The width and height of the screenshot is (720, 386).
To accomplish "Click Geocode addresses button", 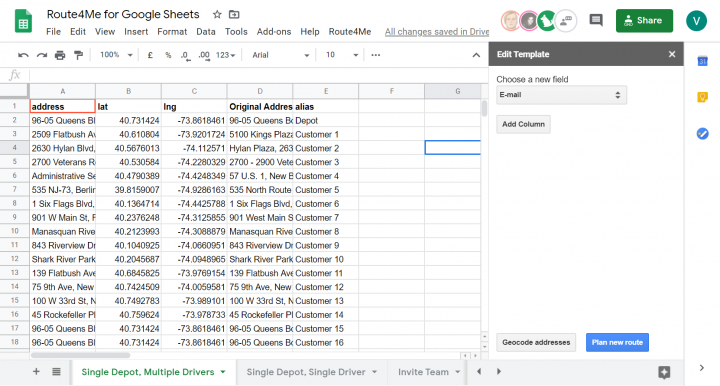I will coord(536,342).
